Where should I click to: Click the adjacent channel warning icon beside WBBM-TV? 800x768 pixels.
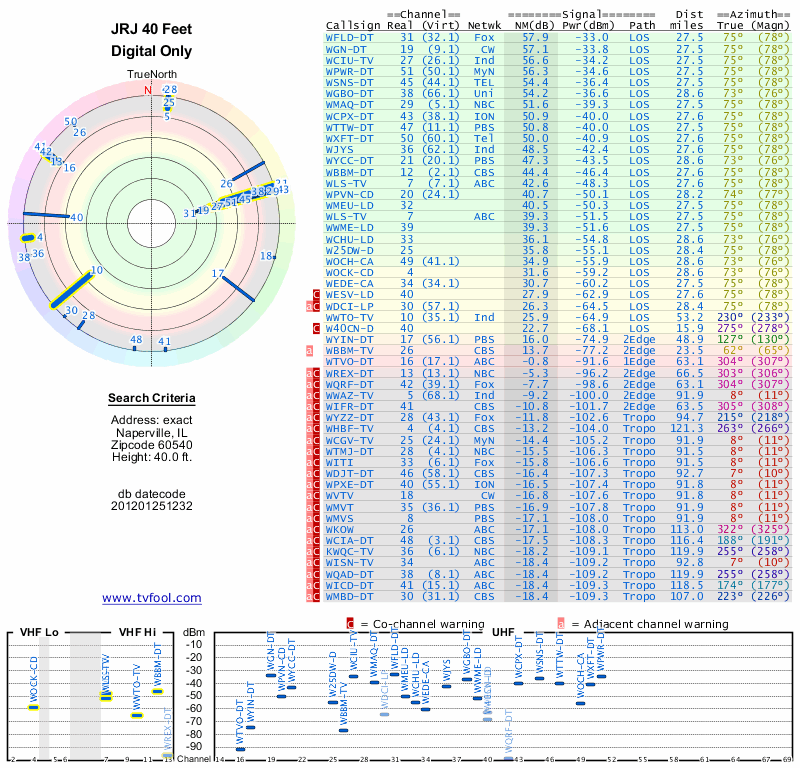coord(310,350)
